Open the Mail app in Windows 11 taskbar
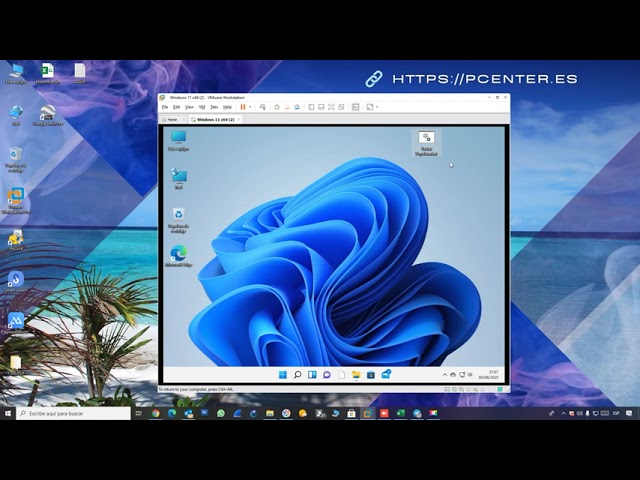Viewport: 640px width, 480px height. click(x=386, y=374)
